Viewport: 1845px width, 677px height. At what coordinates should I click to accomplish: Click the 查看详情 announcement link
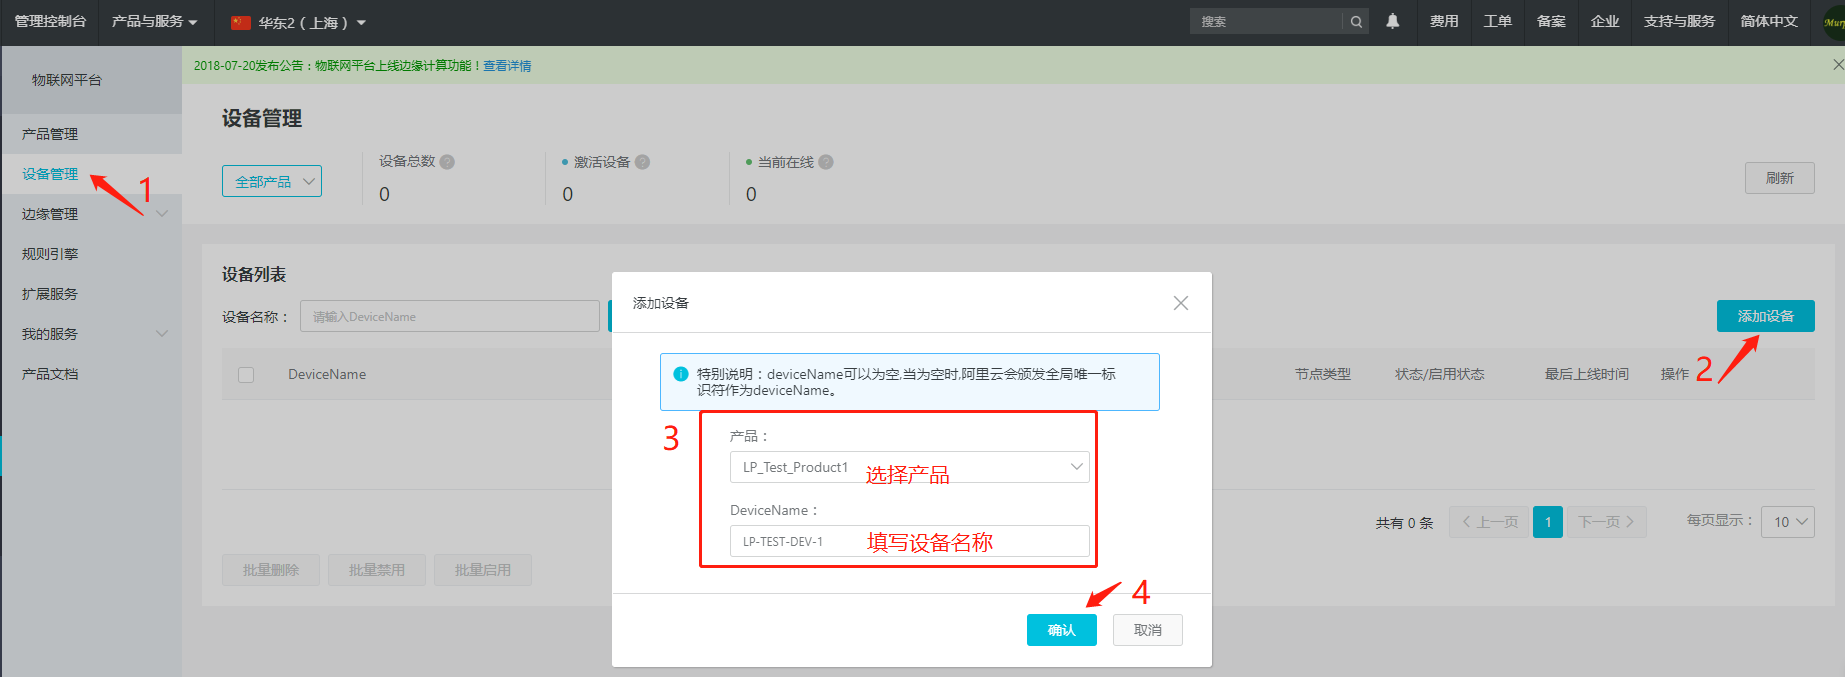pos(507,66)
